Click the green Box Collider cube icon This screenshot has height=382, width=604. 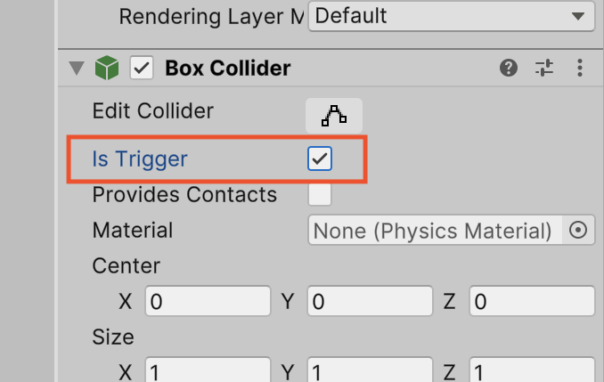(107, 68)
